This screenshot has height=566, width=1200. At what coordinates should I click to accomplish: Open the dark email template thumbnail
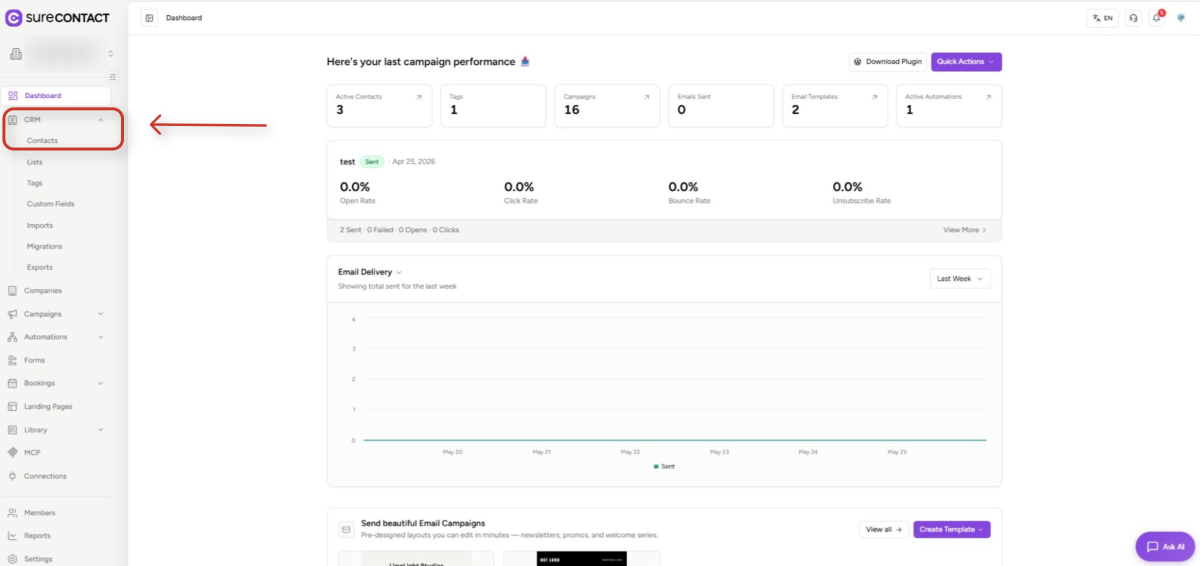point(581,558)
